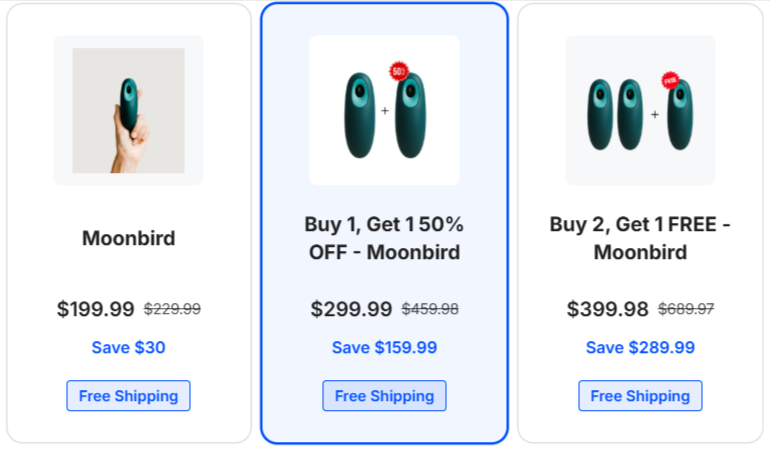This screenshot has width=770, height=452.
Task: Click the Save $289.99 text
Action: click(640, 348)
